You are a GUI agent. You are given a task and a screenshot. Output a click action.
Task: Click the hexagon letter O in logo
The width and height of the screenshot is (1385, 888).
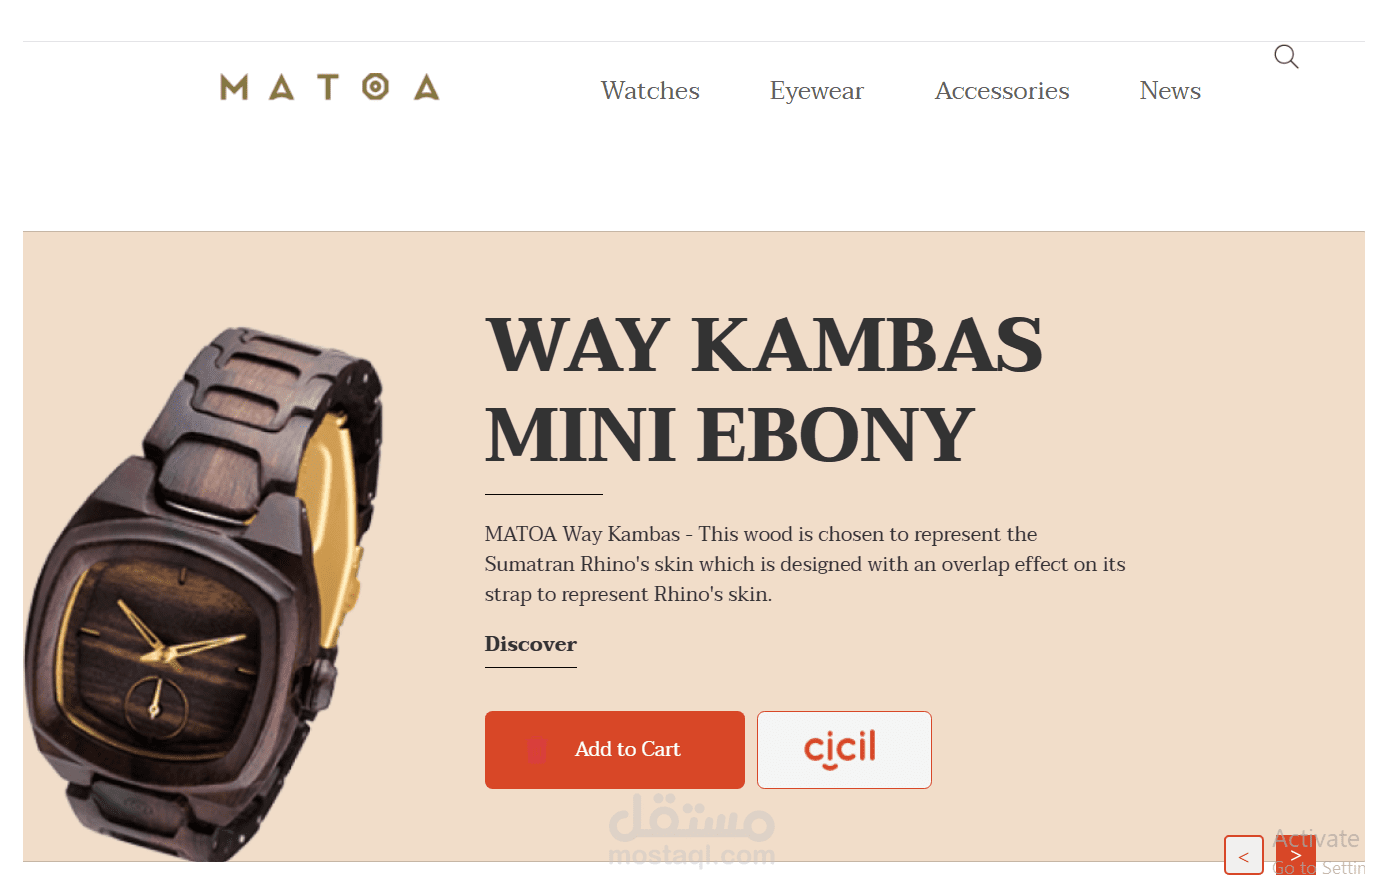(x=375, y=87)
